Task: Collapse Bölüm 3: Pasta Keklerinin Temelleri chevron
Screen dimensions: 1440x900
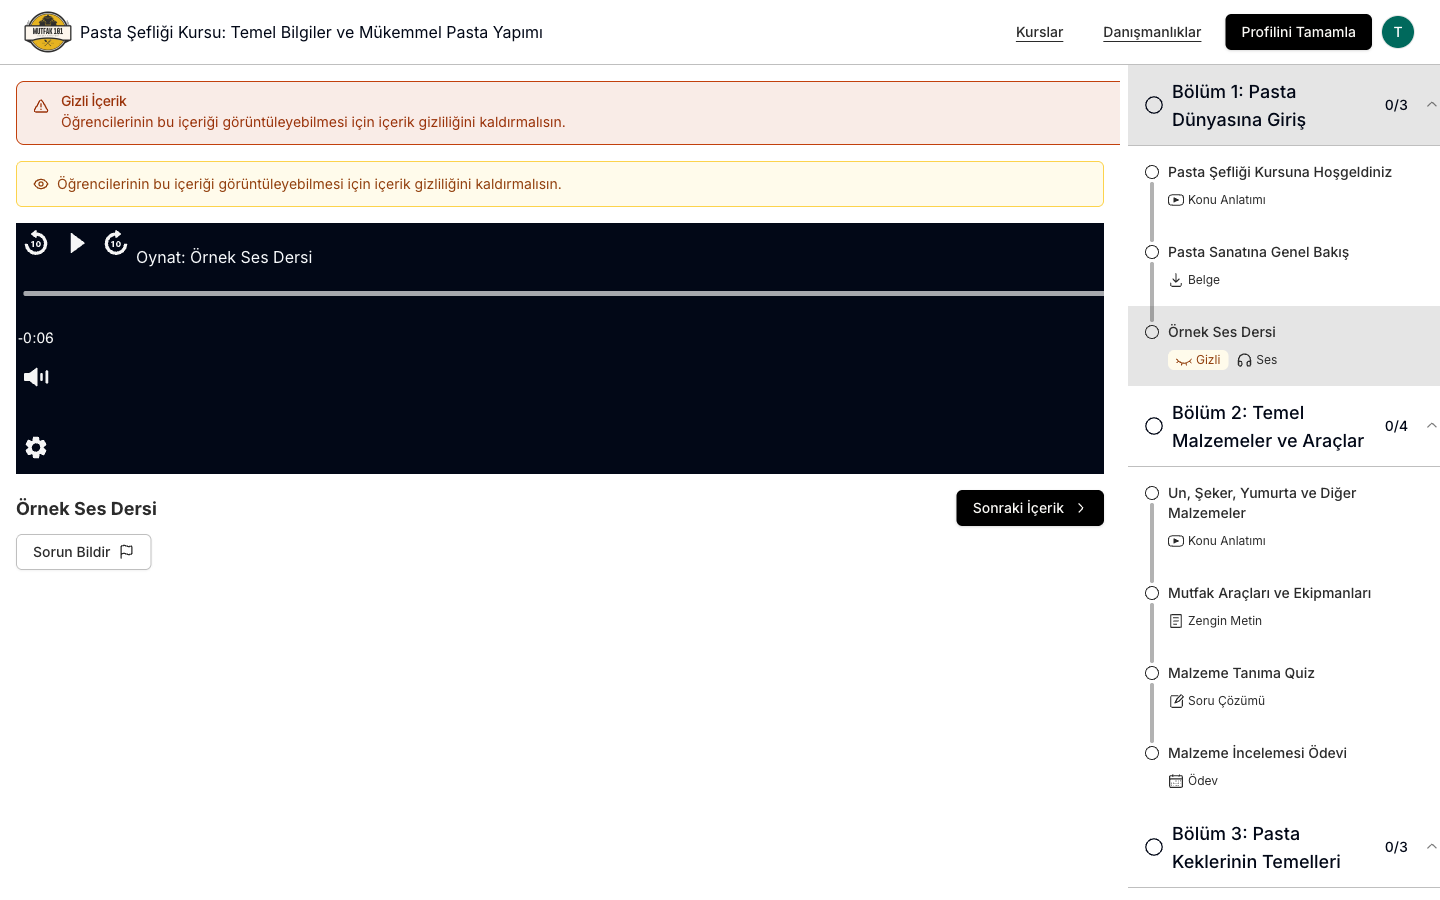Action: click(1431, 847)
